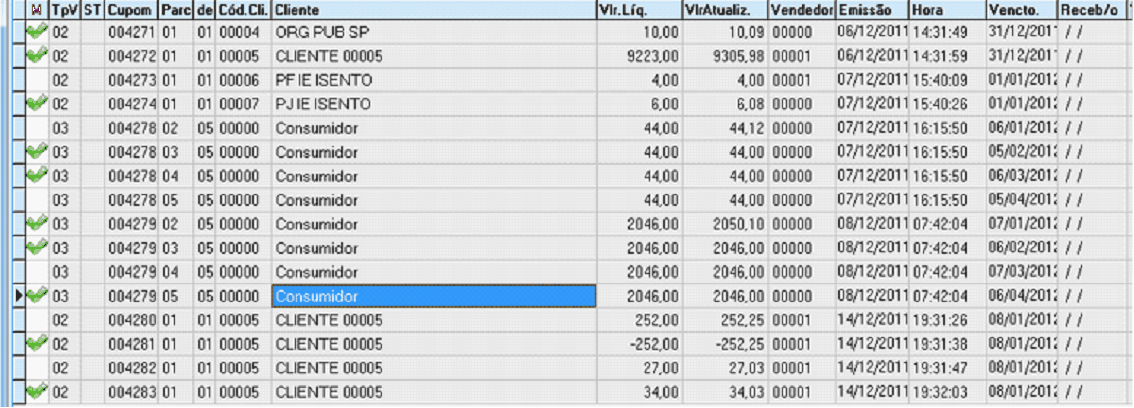The width and height of the screenshot is (1134, 408).
Task: Click checkmark for coupon 004278 parcel 04
Action: pos(35,176)
